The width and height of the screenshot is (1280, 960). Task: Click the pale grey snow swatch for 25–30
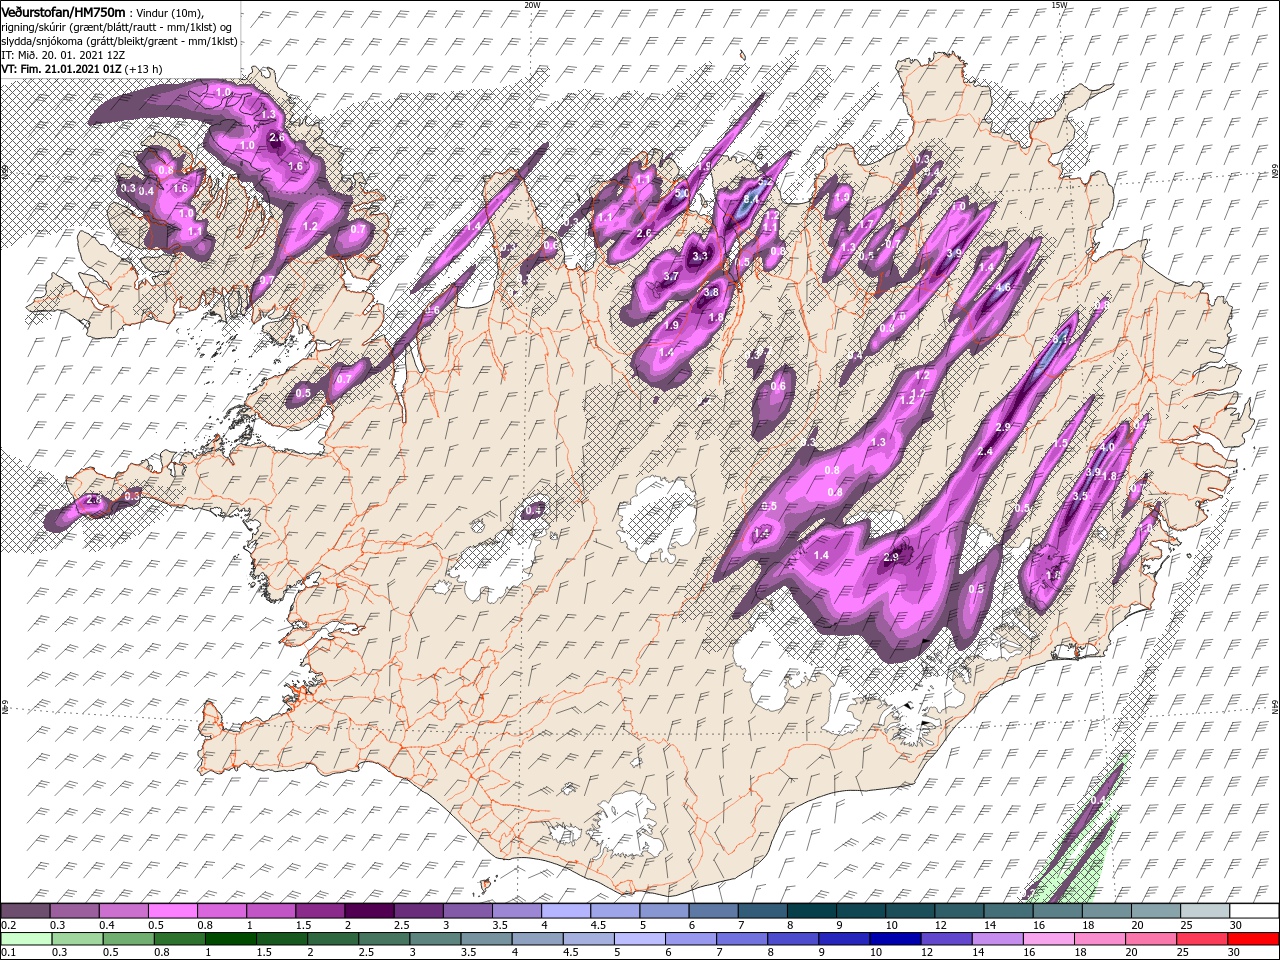1204,911
